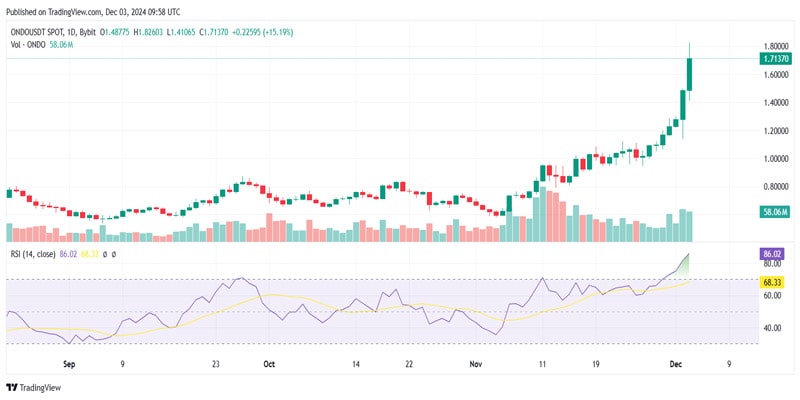The width and height of the screenshot is (800, 400).
Task: Click the Nov label on date axis
Action: pos(476,364)
